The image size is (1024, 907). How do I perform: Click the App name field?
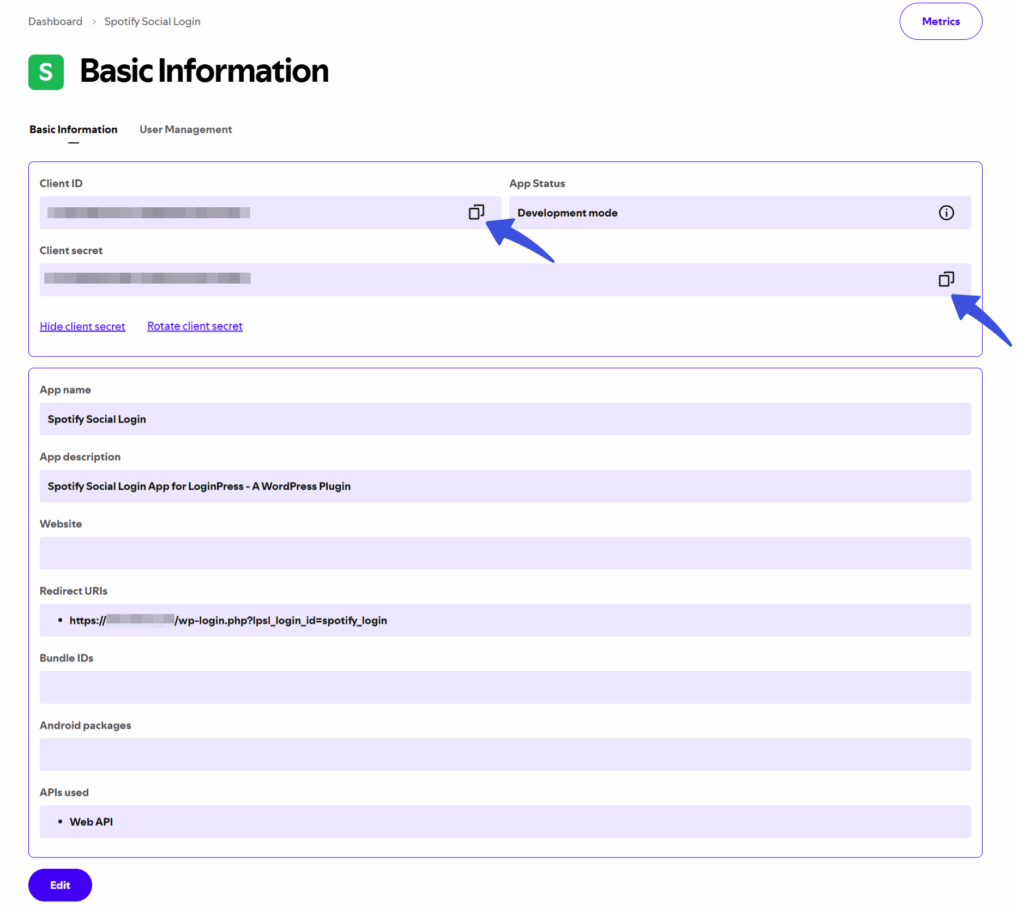[505, 419]
